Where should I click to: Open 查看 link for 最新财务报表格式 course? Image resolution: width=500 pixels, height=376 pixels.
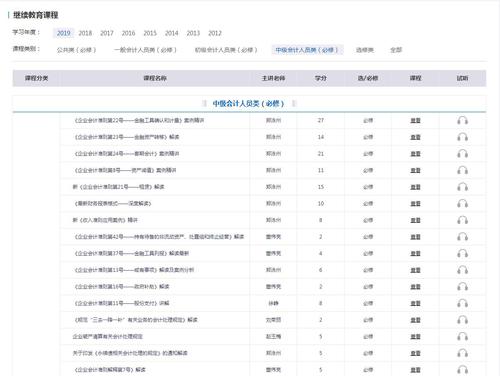click(415, 203)
